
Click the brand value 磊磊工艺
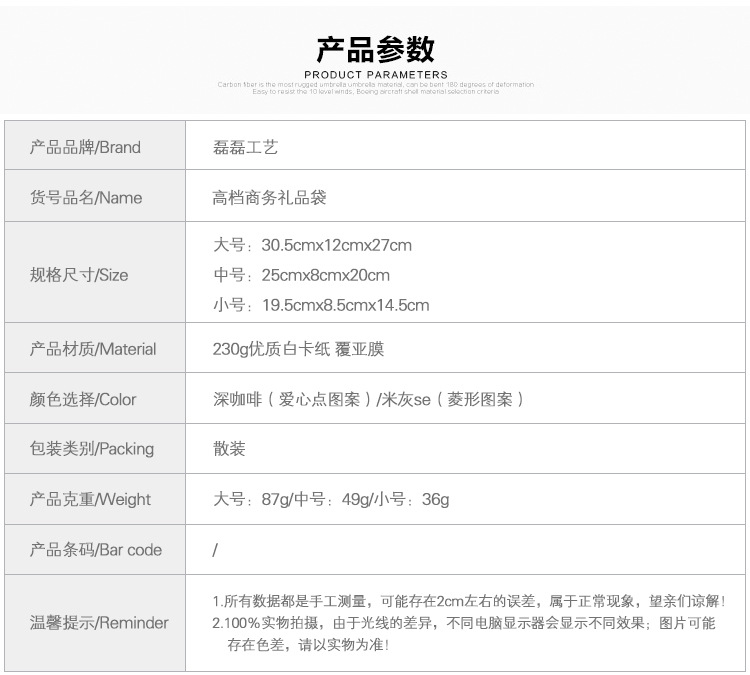[245, 147]
